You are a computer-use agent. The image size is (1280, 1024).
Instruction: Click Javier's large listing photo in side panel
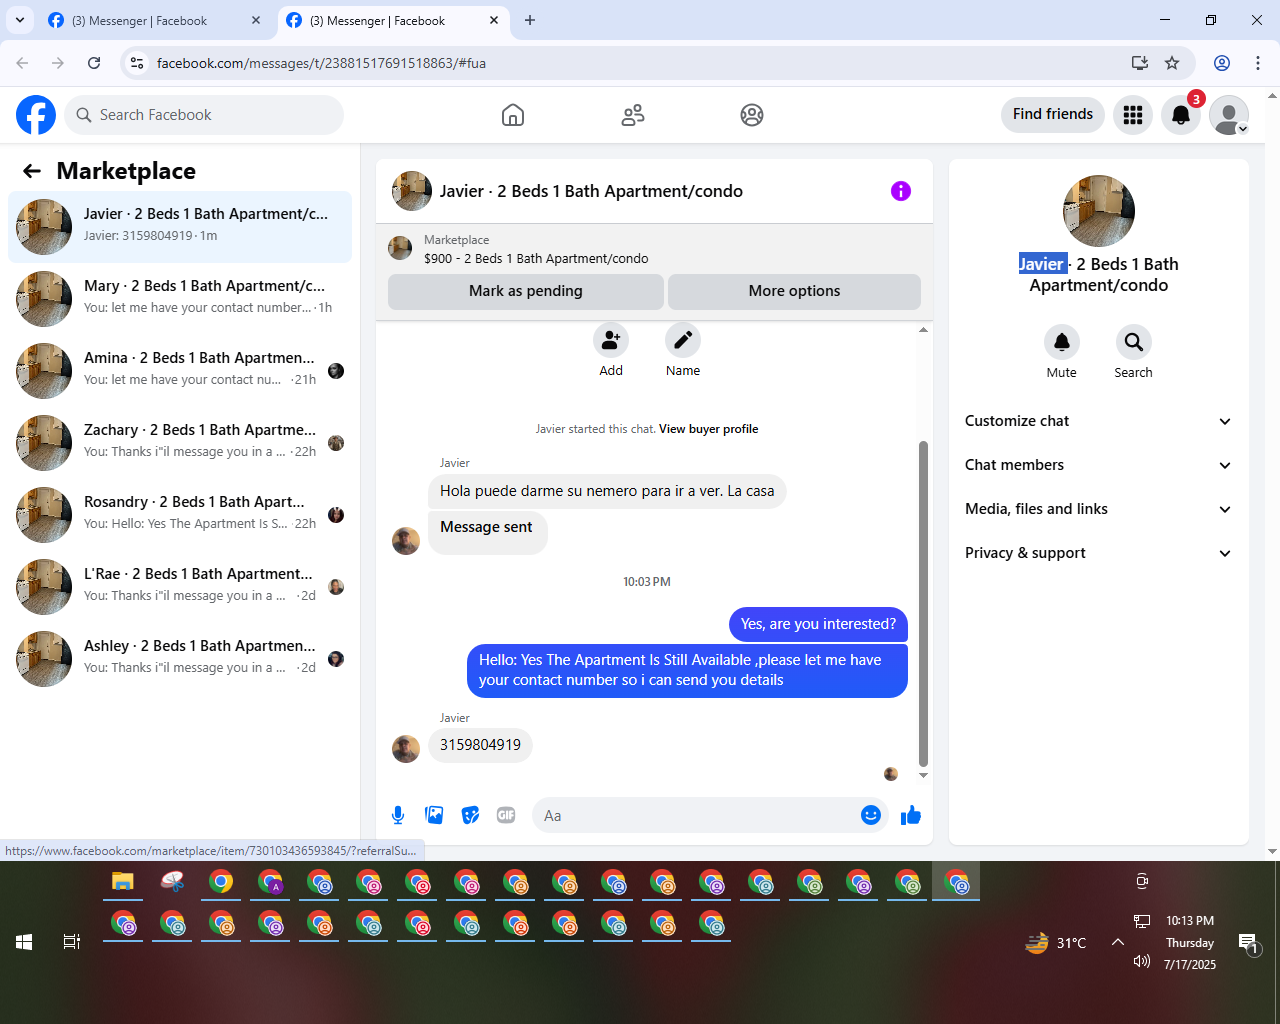coord(1099,211)
